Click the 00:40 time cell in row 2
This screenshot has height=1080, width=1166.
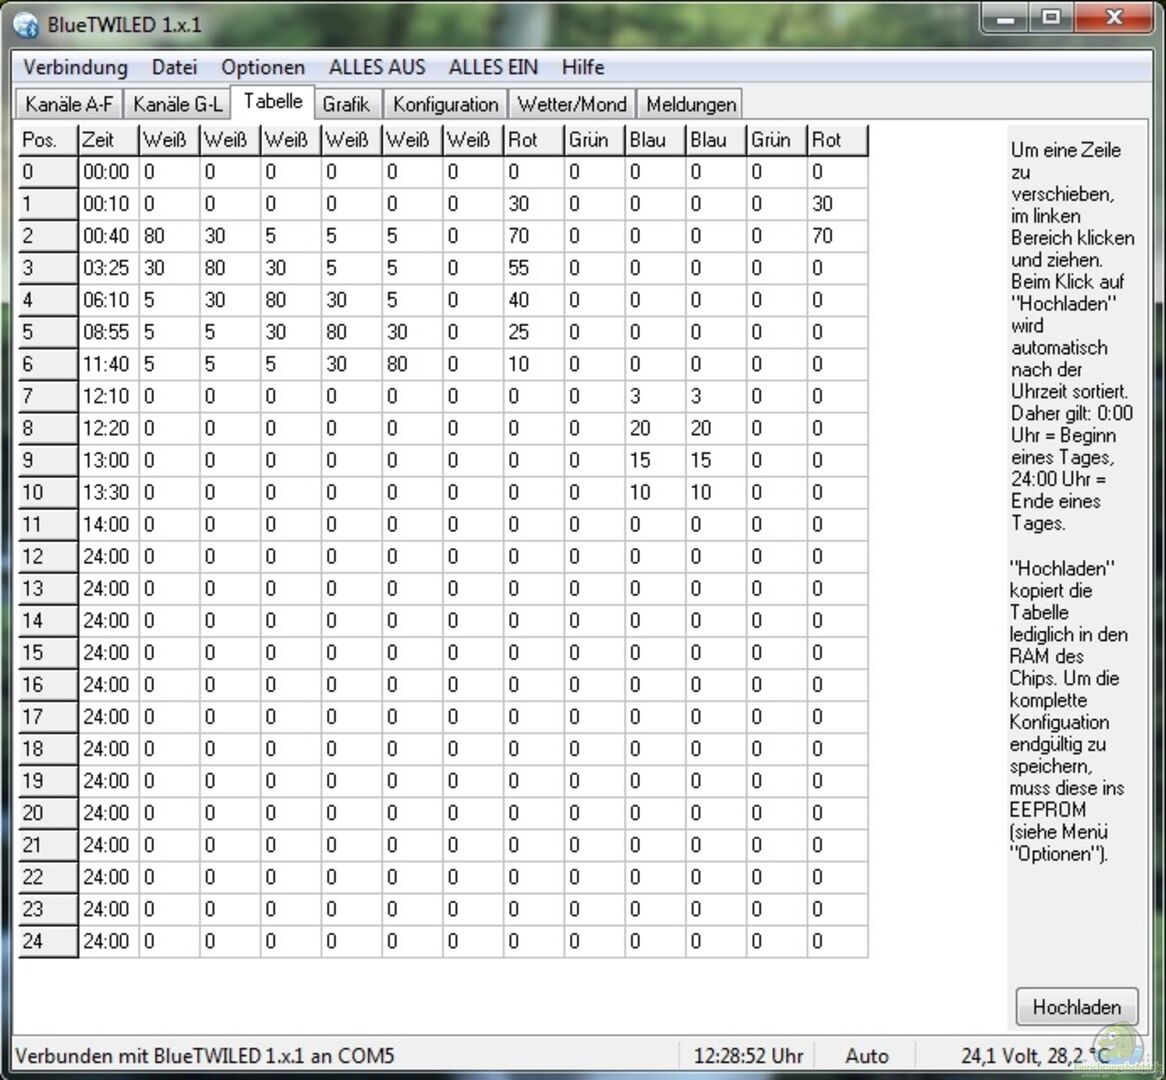(x=108, y=236)
